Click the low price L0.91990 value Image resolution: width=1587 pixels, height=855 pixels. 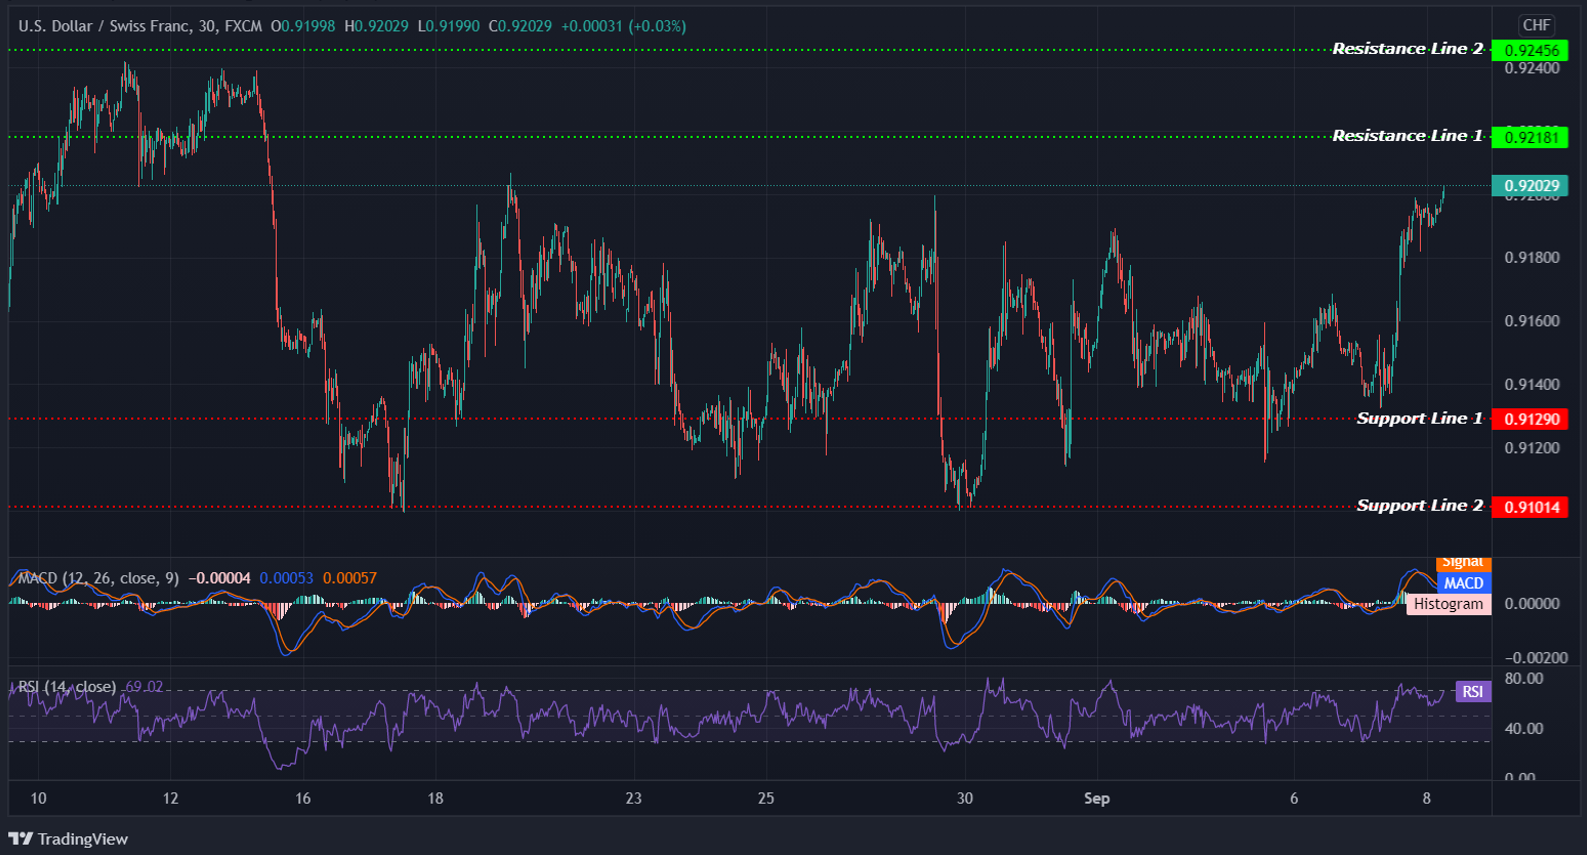[x=448, y=26]
